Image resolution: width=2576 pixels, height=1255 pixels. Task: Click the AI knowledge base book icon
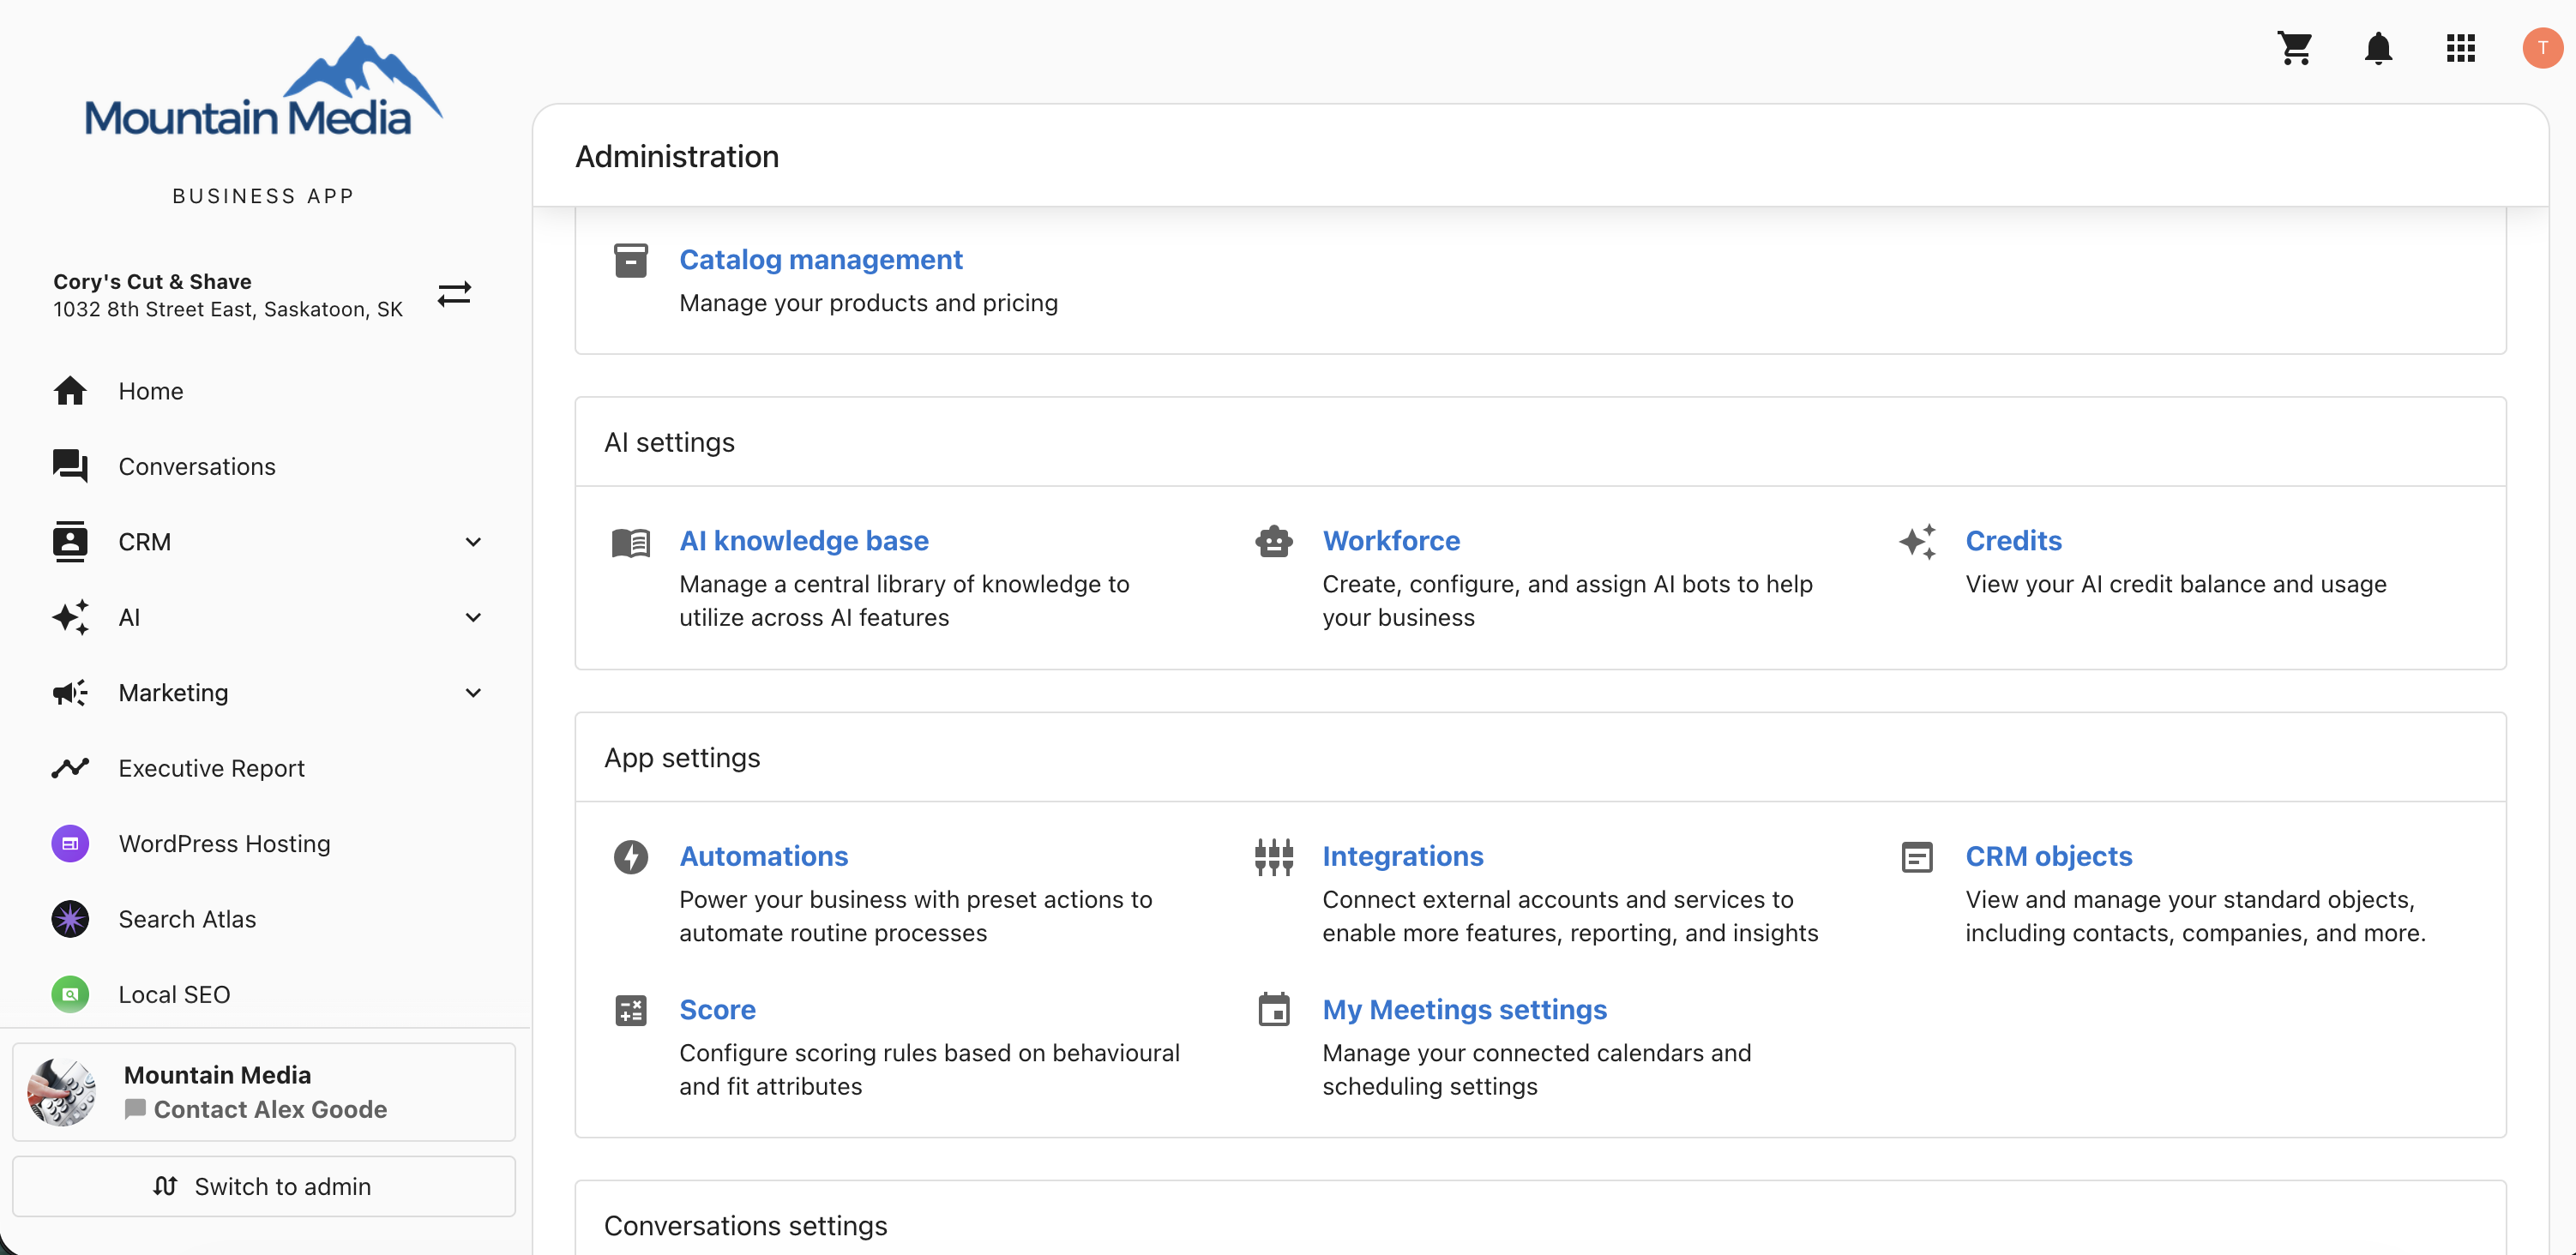click(630, 543)
